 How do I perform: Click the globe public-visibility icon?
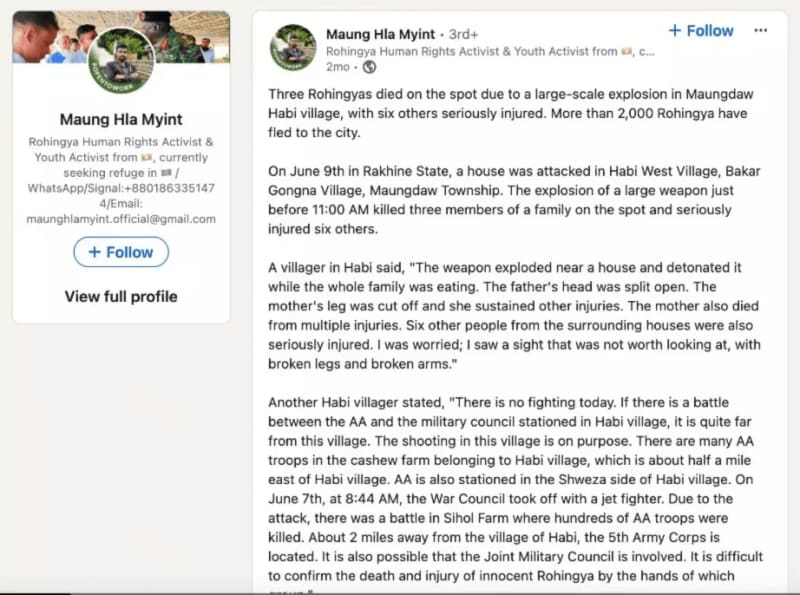(369, 67)
